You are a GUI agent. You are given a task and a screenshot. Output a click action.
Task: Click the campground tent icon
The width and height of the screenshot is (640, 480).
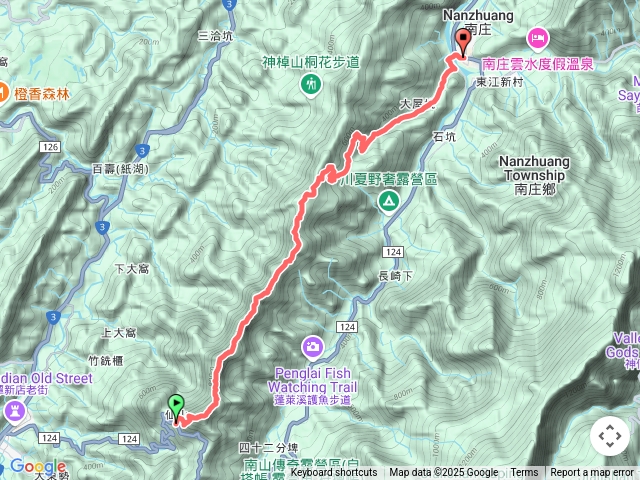point(389,203)
